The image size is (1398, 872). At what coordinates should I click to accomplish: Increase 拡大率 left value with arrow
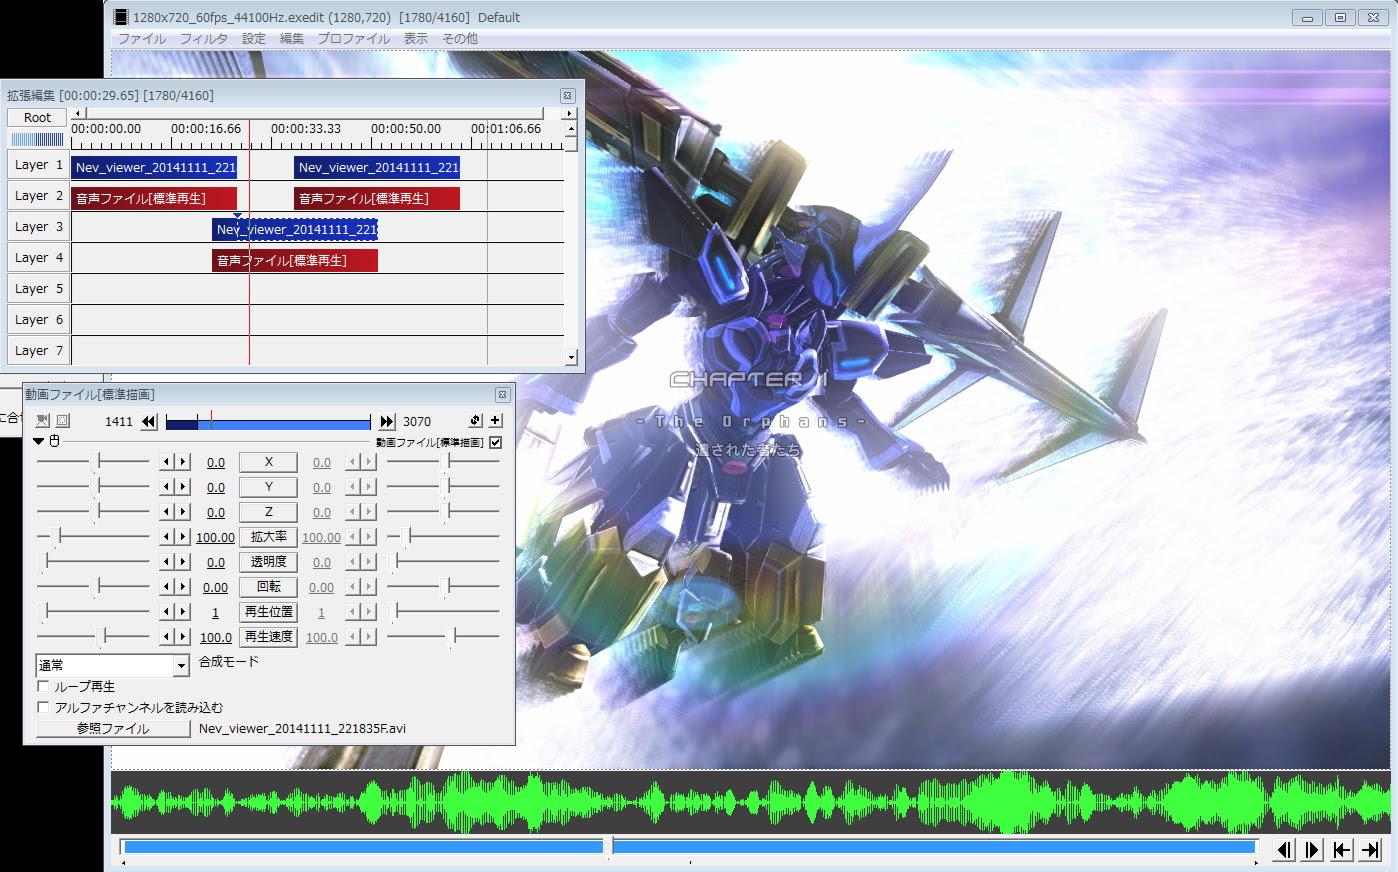tap(182, 537)
